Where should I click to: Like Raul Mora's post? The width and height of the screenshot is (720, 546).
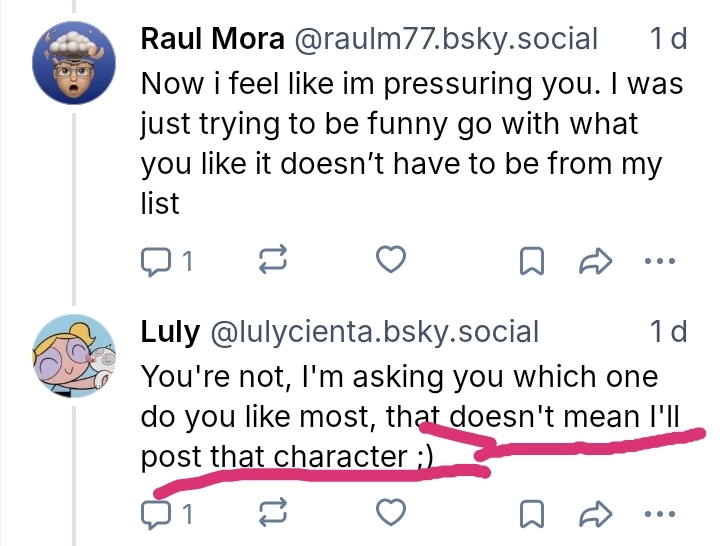click(390, 262)
